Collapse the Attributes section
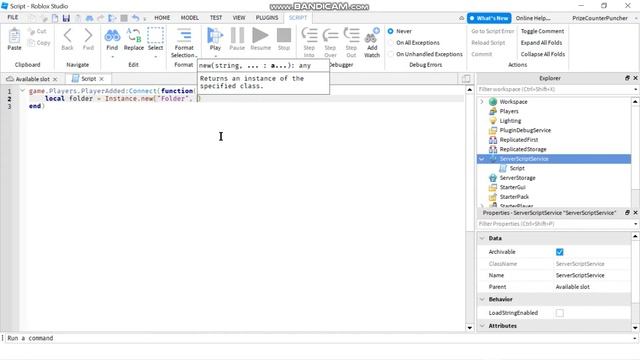This screenshot has width=640, height=360. (482, 326)
